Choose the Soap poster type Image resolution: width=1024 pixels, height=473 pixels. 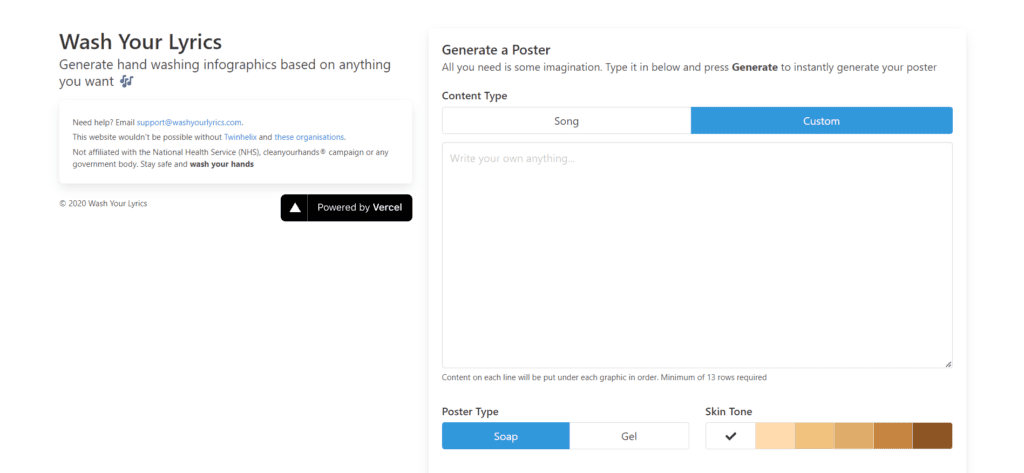pyautogui.click(x=505, y=436)
